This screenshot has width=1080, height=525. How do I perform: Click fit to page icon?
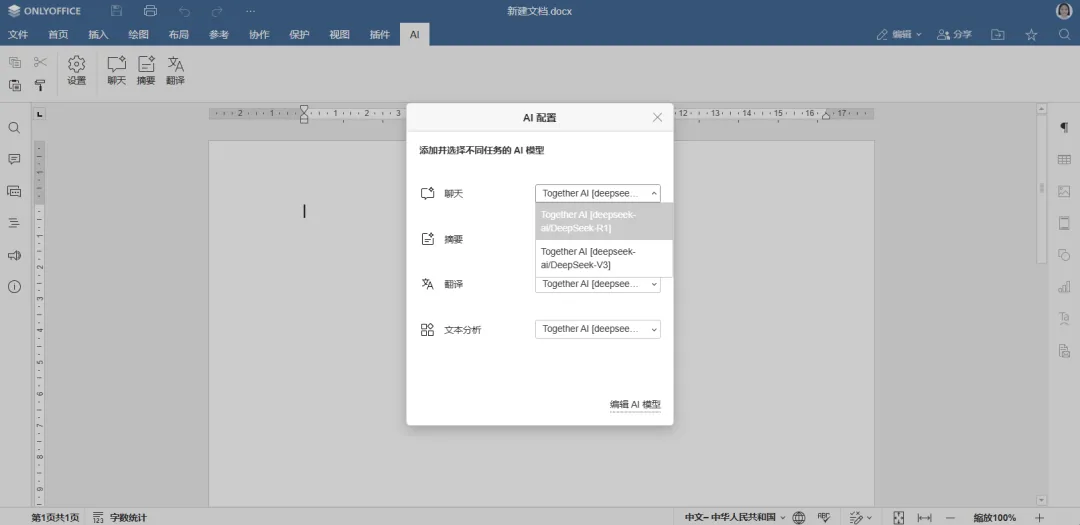[899, 517]
